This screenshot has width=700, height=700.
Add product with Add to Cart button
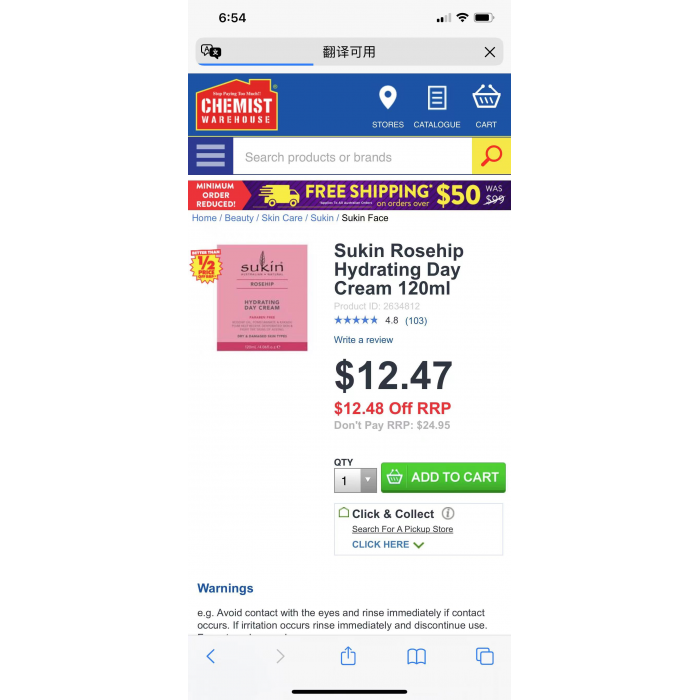coord(443,477)
